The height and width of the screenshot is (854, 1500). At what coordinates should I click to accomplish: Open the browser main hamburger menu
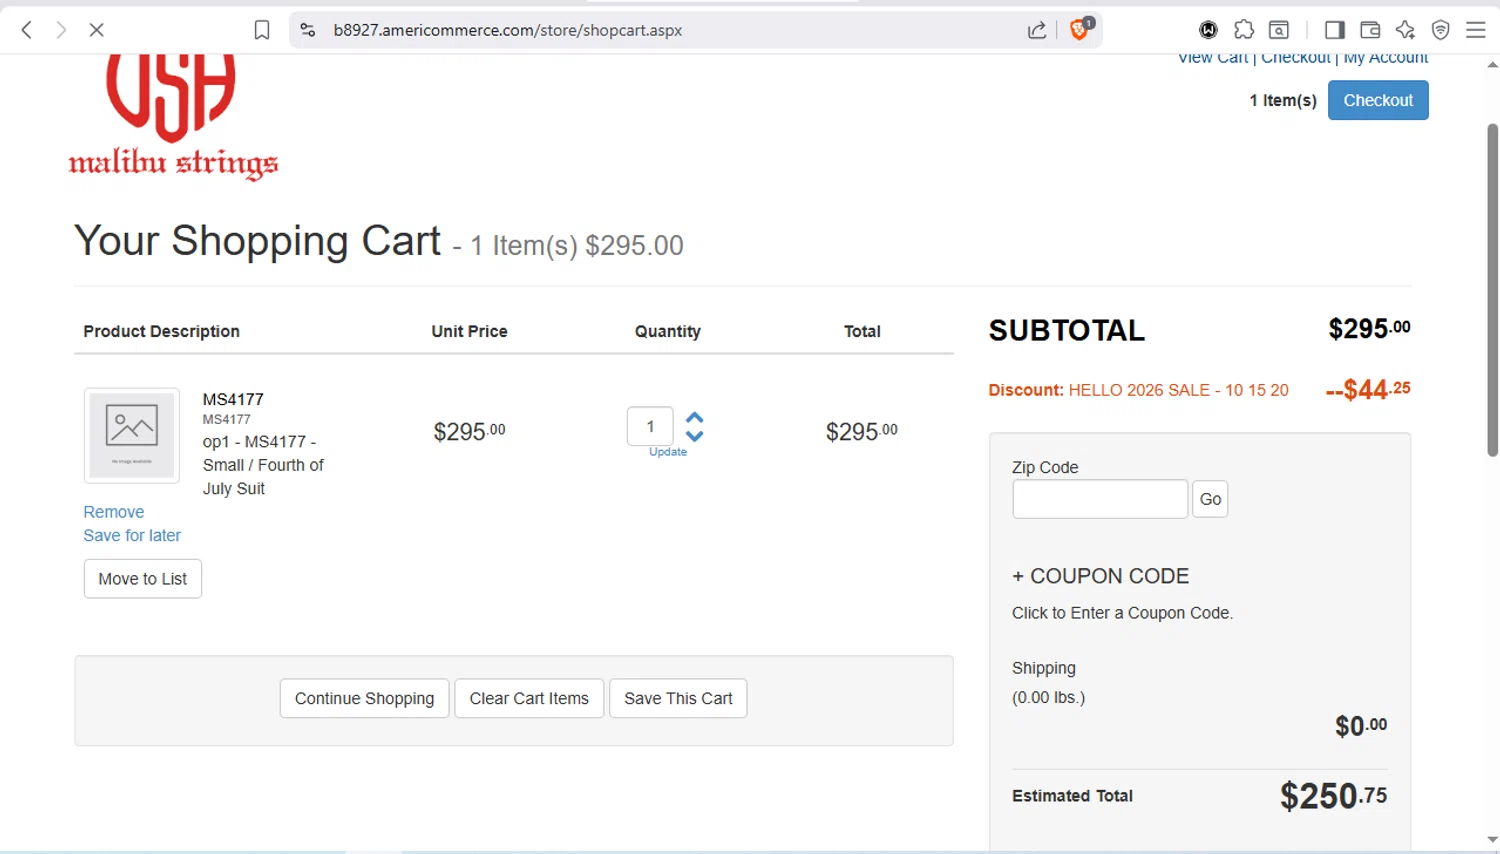coord(1476,30)
